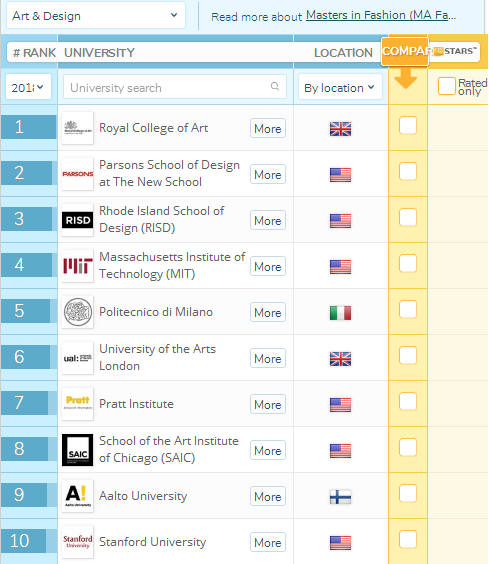Viewport: 489px width, 564px height.
Task: Open the Stanford University name link
Action: [153, 542]
